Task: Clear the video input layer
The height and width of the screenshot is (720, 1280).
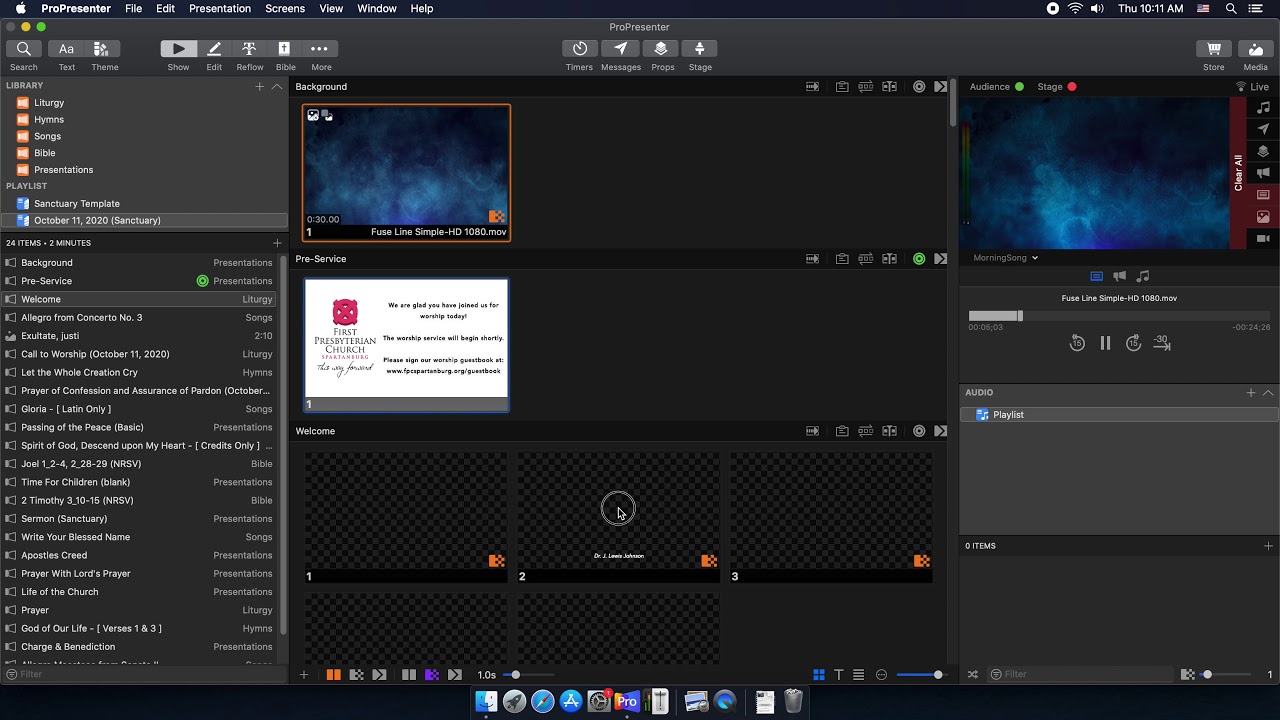Action: tap(1263, 239)
